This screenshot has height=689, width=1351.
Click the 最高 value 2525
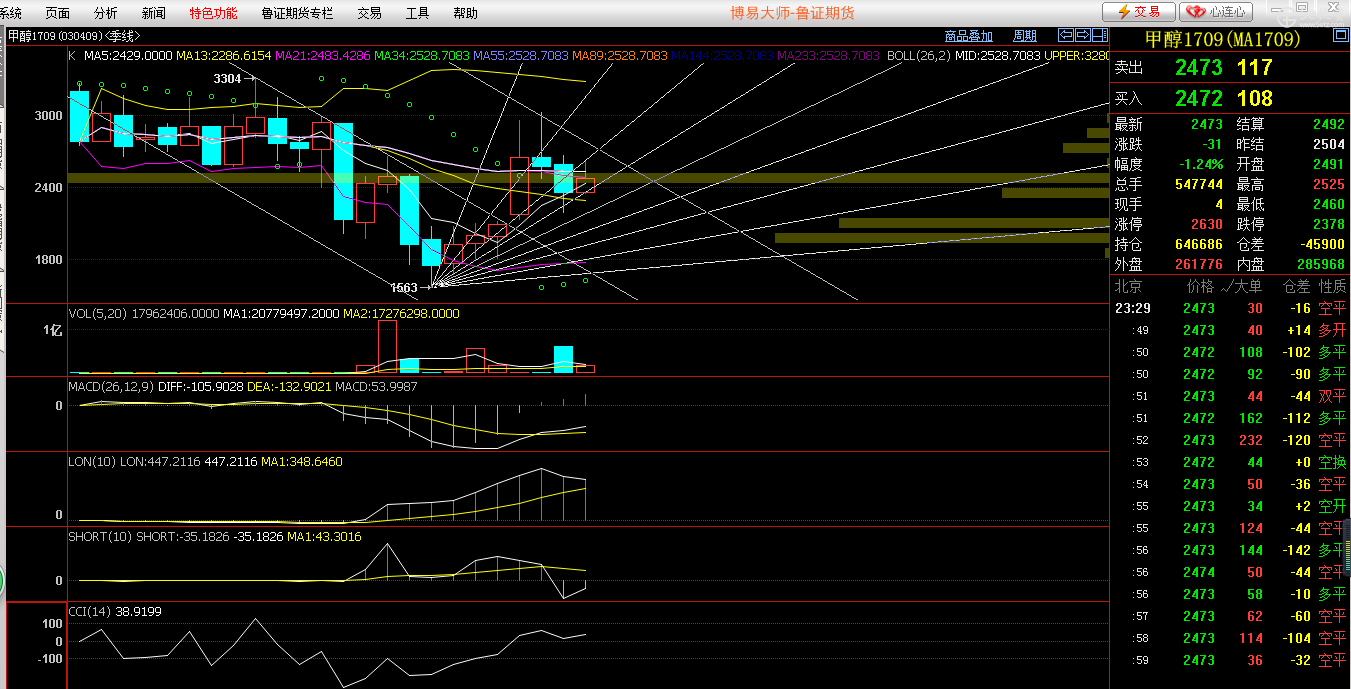[x=1328, y=184]
